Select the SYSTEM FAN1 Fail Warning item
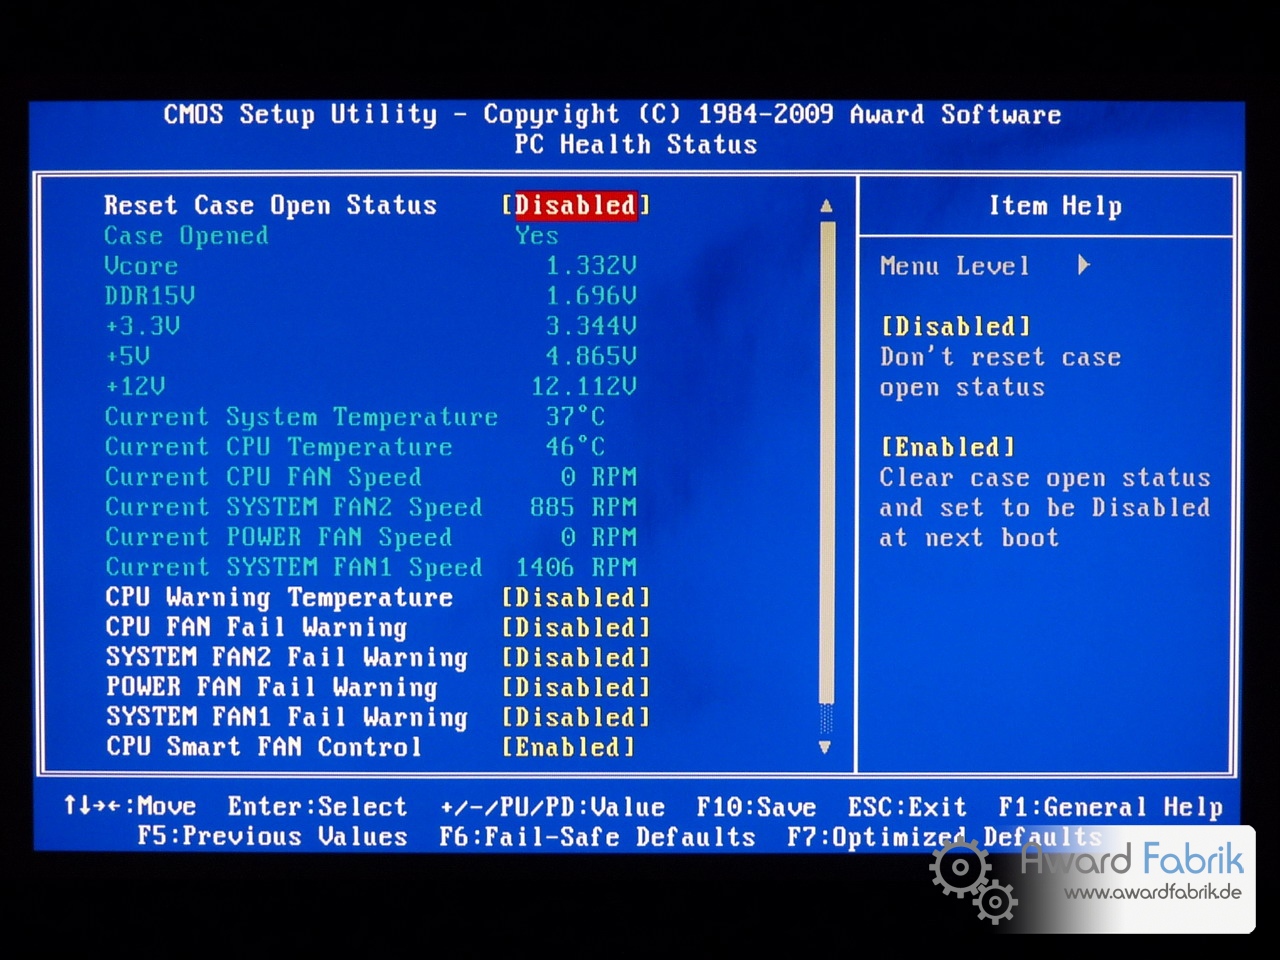 pyautogui.click(x=286, y=718)
